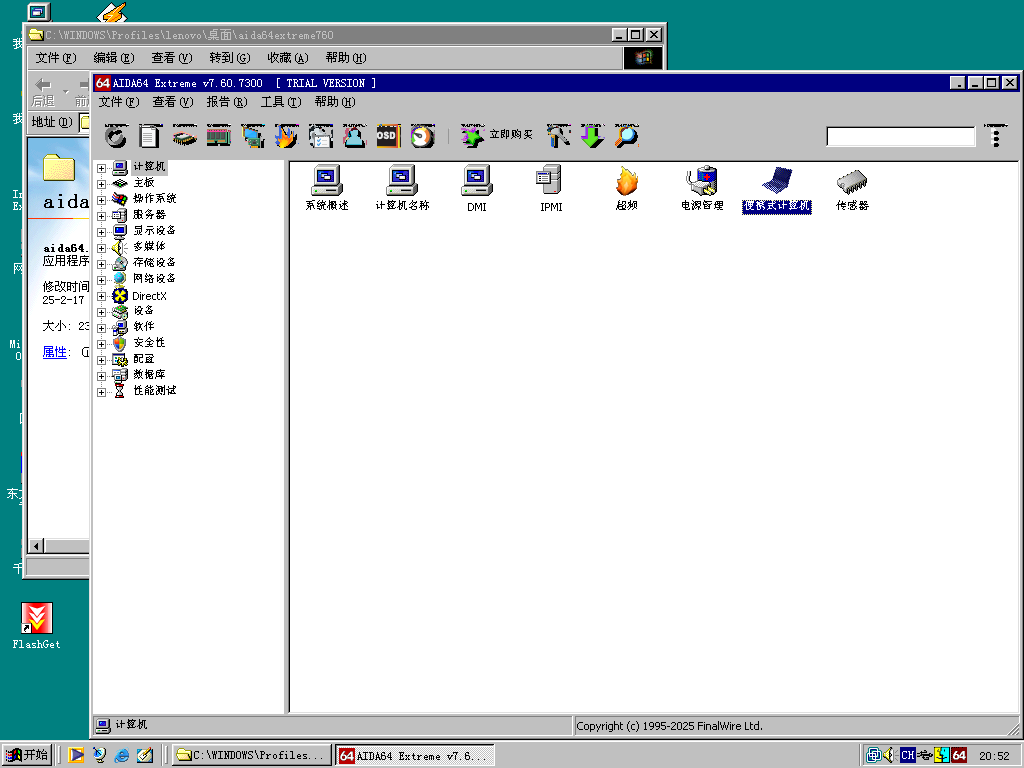
Task: Click the search input field in AIDA64
Action: [901, 136]
